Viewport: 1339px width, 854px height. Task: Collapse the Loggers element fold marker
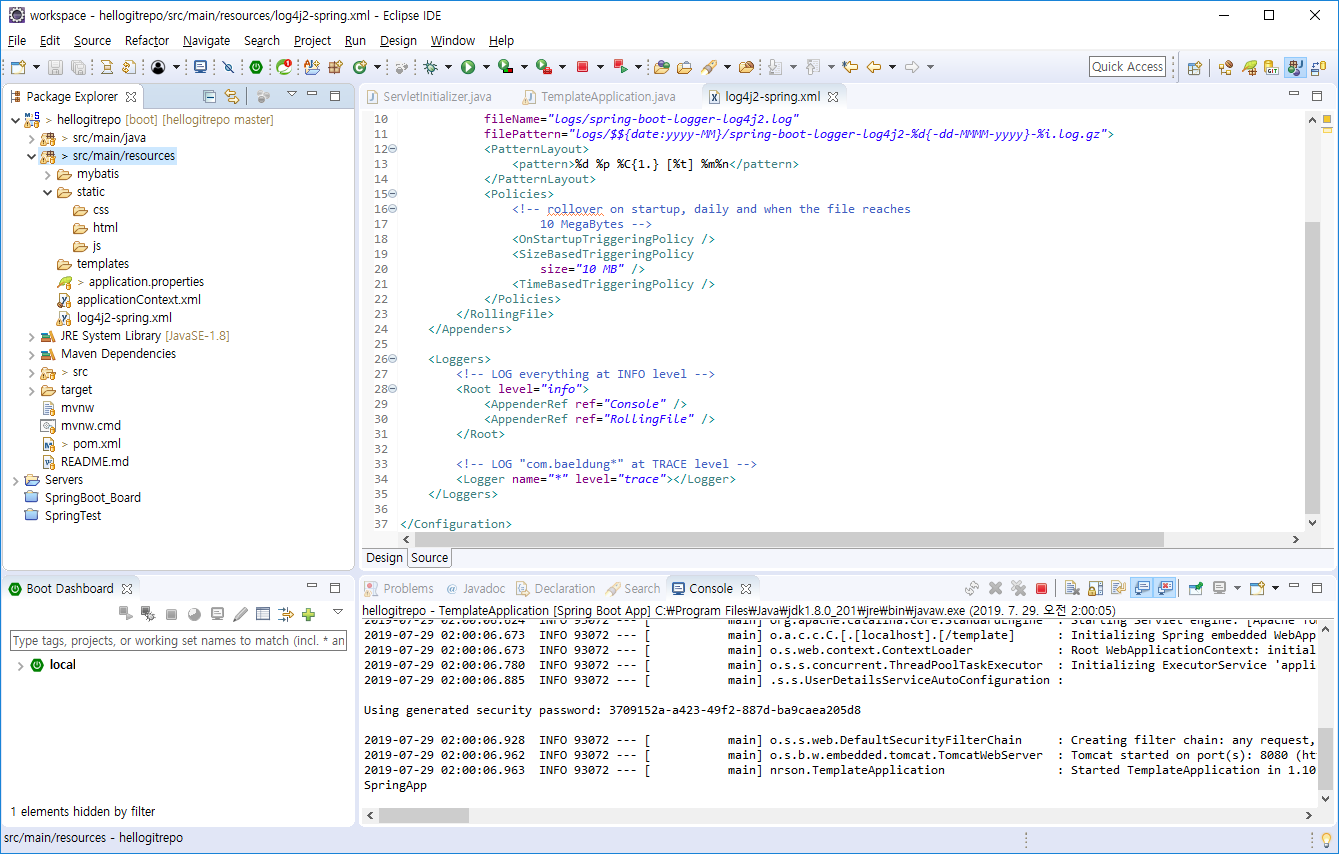[x=392, y=359]
